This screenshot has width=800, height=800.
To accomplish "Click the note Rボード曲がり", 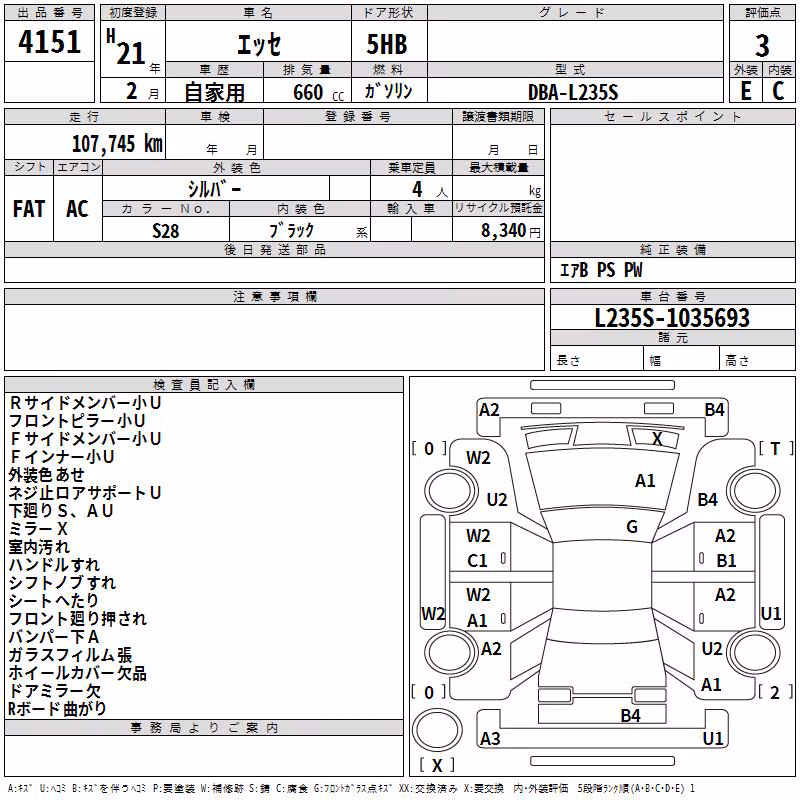I will (57, 709).
